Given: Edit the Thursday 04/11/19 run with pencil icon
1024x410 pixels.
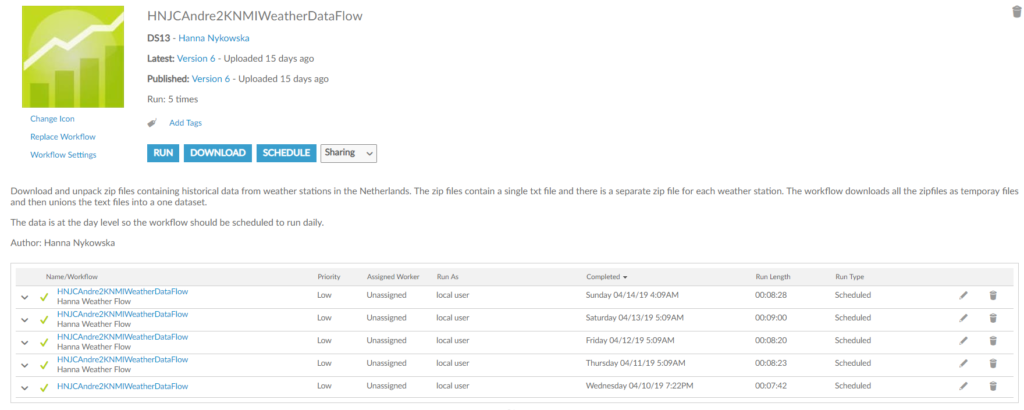Looking at the screenshot, I should [963, 363].
